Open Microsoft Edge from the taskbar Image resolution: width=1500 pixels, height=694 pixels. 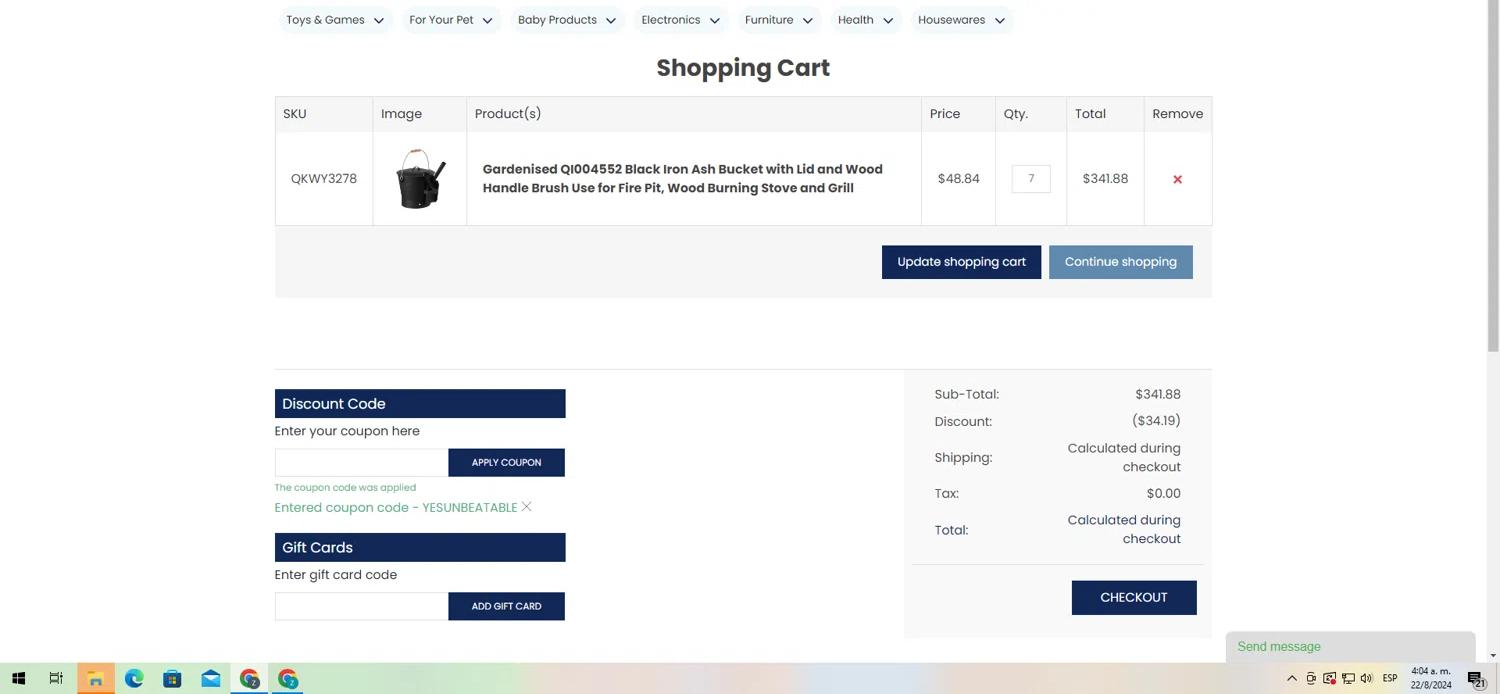(x=134, y=679)
